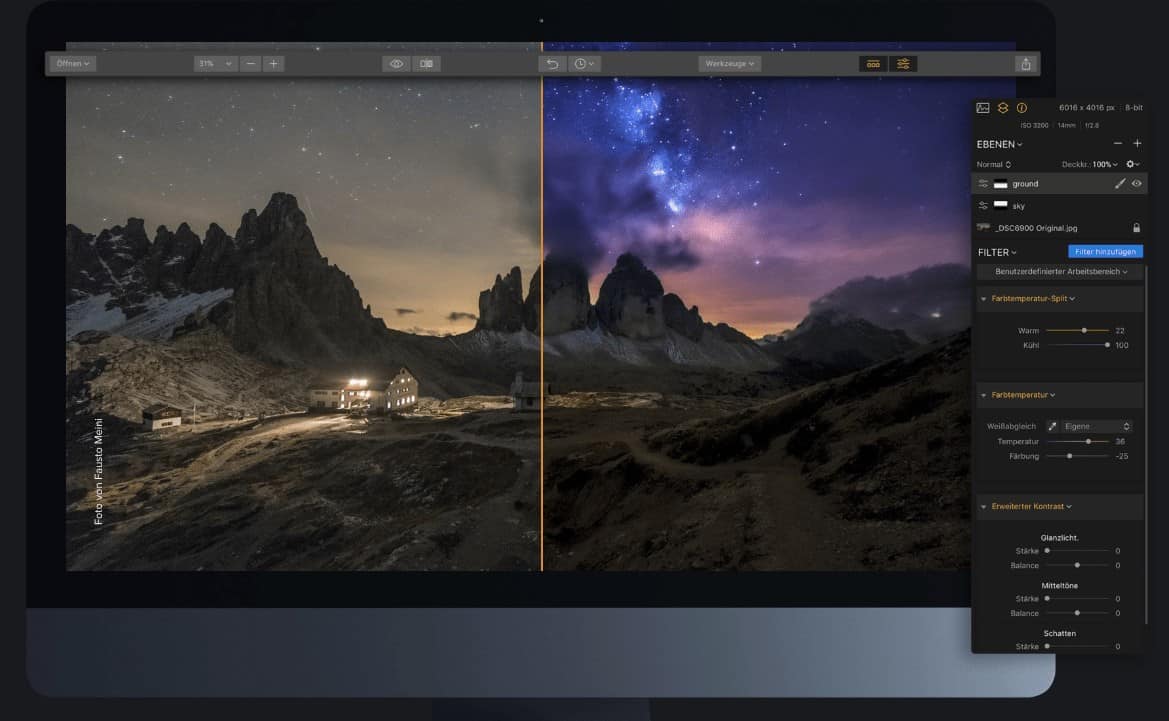
Task: Open the 31% zoom level dropdown
Action: pyautogui.click(x=214, y=64)
